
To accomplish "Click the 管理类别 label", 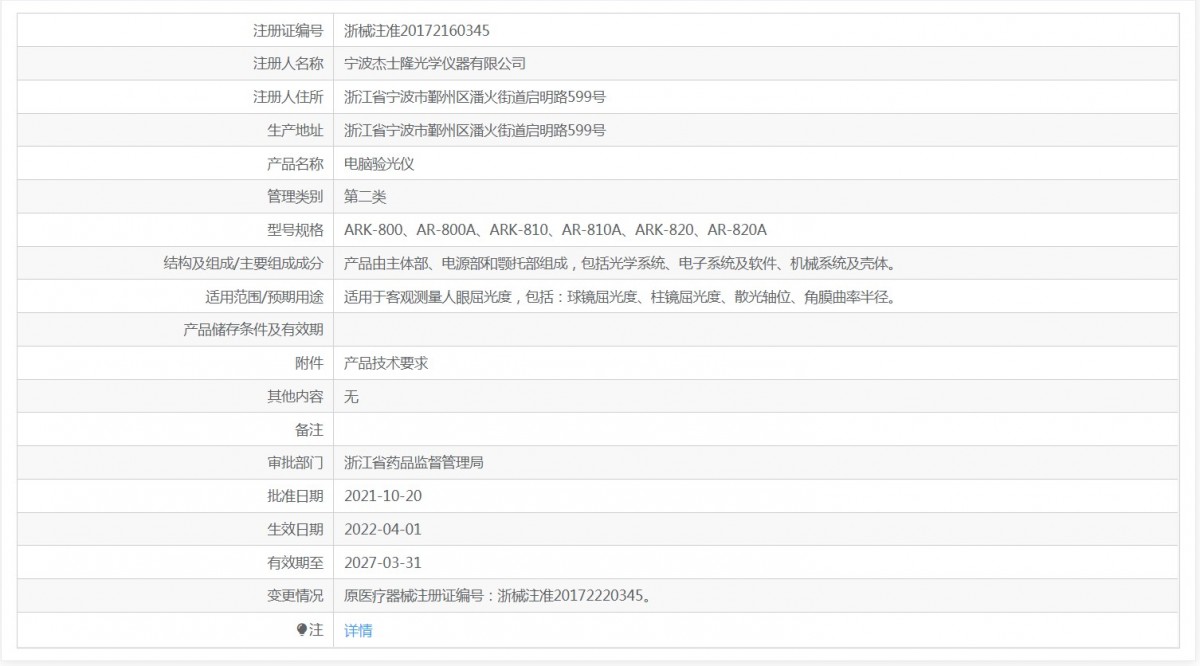I will 296,197.
